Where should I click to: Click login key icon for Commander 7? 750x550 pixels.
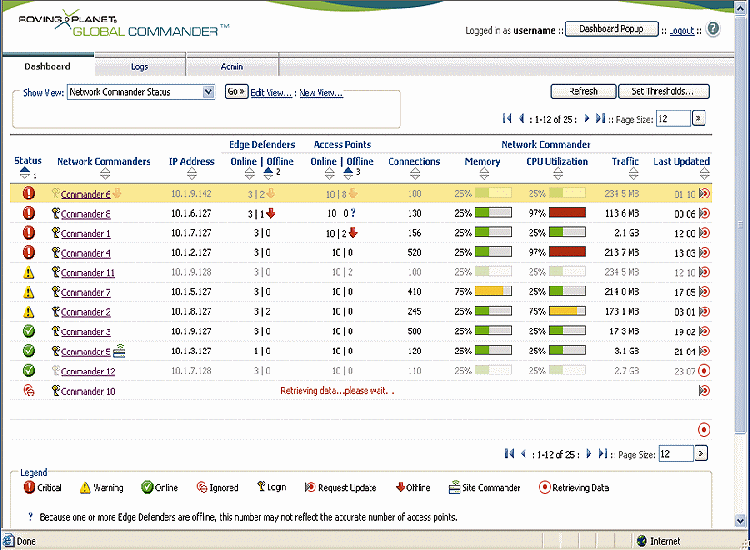[56, 292]
